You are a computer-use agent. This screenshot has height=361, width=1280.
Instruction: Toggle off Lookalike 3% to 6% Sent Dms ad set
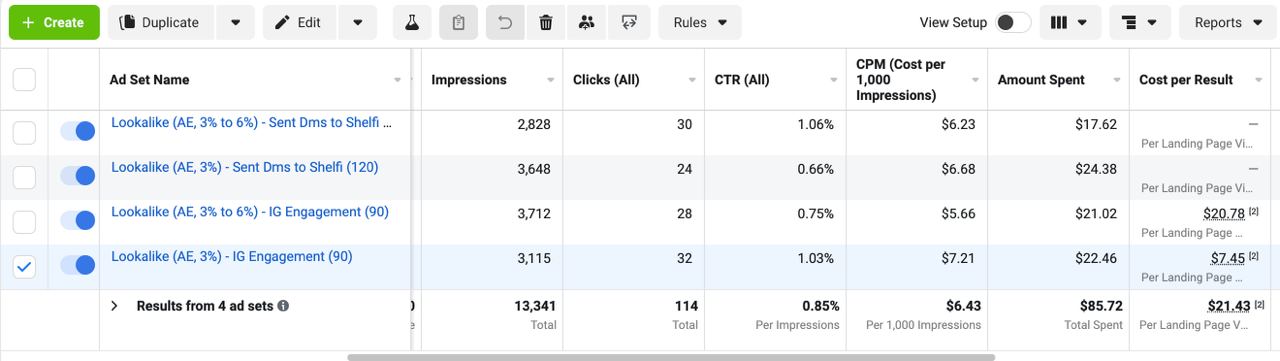[78, 131]
